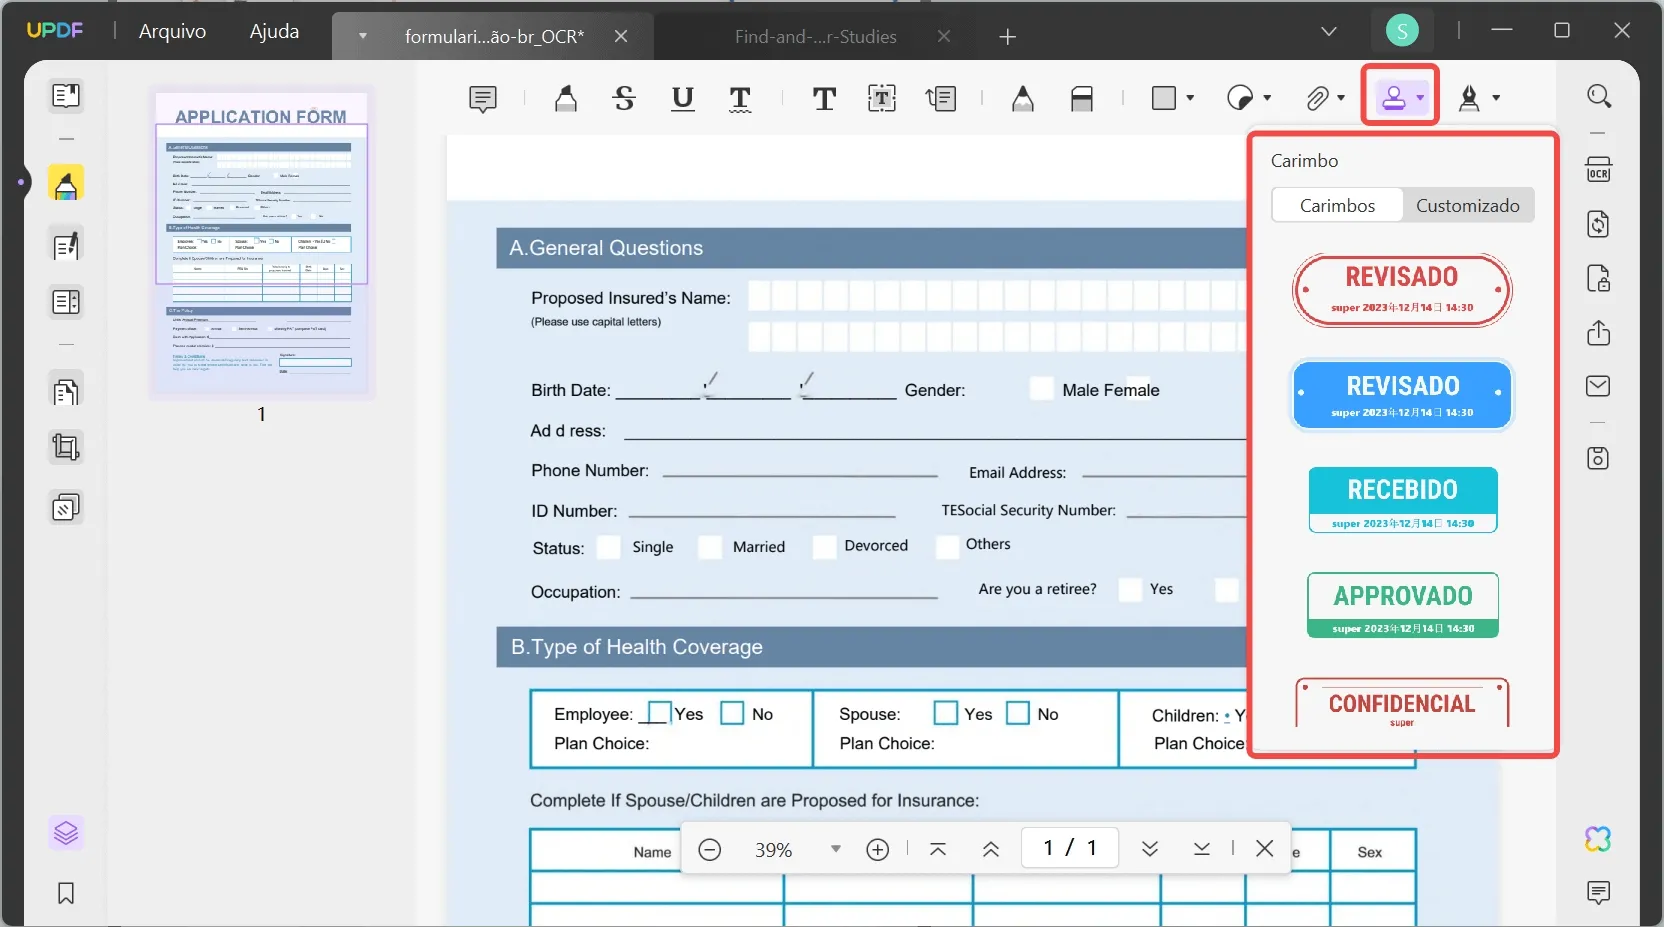Open the OCR tool in right sidebar
Viewport: 1664px width, 927px height.
(1598, 169)
